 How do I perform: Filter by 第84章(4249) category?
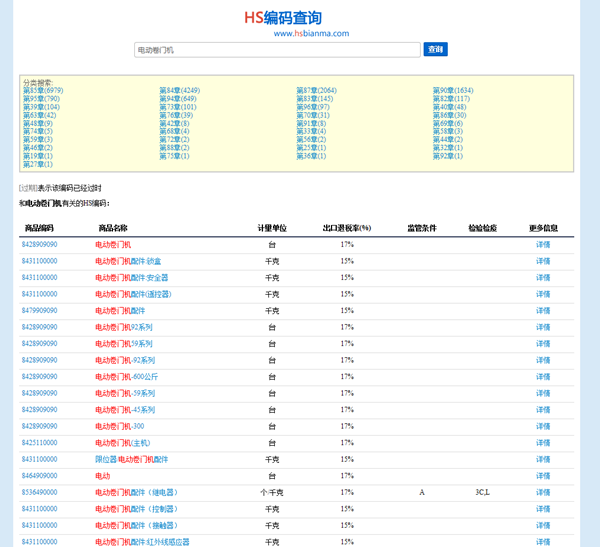click(180, 91)
